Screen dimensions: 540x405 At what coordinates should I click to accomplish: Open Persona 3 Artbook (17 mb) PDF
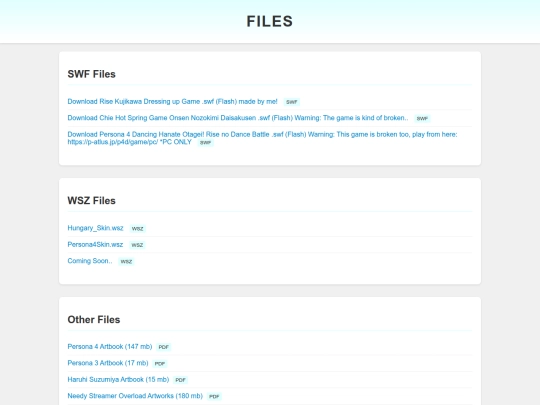[x=108, y=363]
